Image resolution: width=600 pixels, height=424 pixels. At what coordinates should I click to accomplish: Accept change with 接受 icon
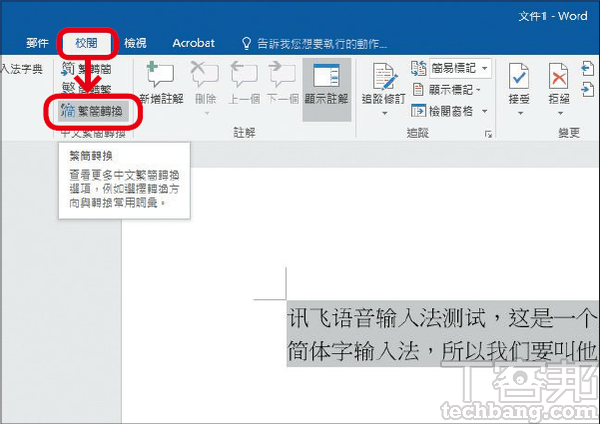[519, 76]
